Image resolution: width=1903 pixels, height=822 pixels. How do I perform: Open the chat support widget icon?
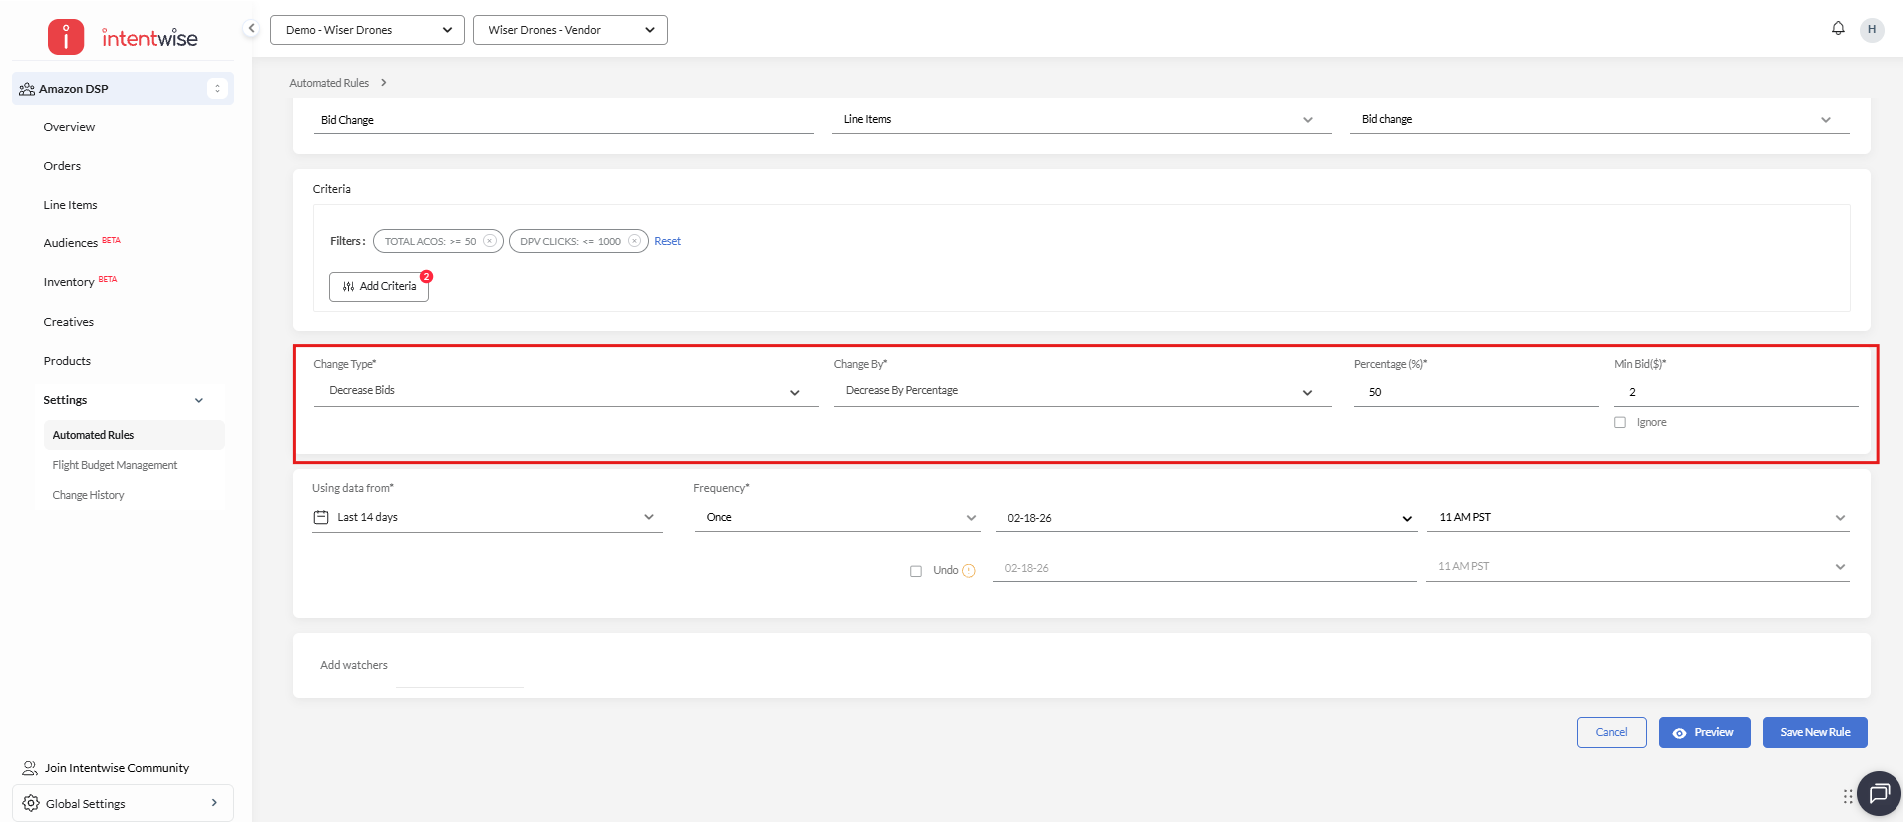point(1878,794)
